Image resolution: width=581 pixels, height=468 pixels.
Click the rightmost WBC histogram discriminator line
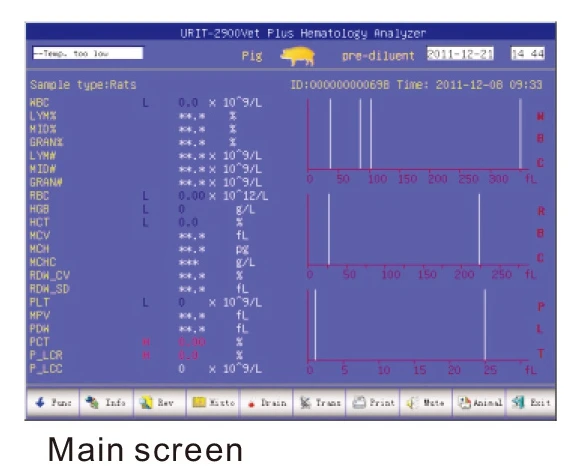pos(520,134)
